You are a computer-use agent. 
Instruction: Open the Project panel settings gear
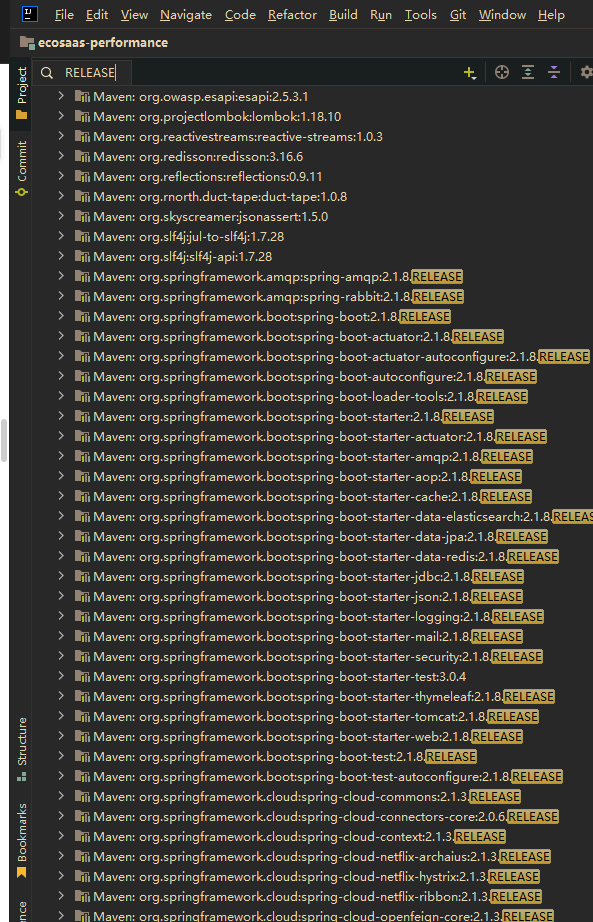[587, 72]
